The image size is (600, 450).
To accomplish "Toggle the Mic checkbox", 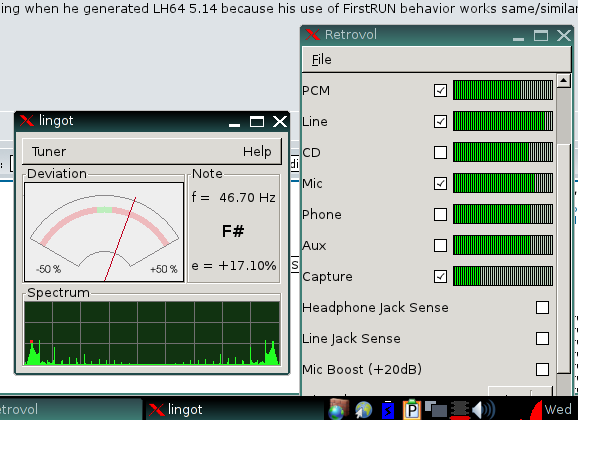I will 440,184.
